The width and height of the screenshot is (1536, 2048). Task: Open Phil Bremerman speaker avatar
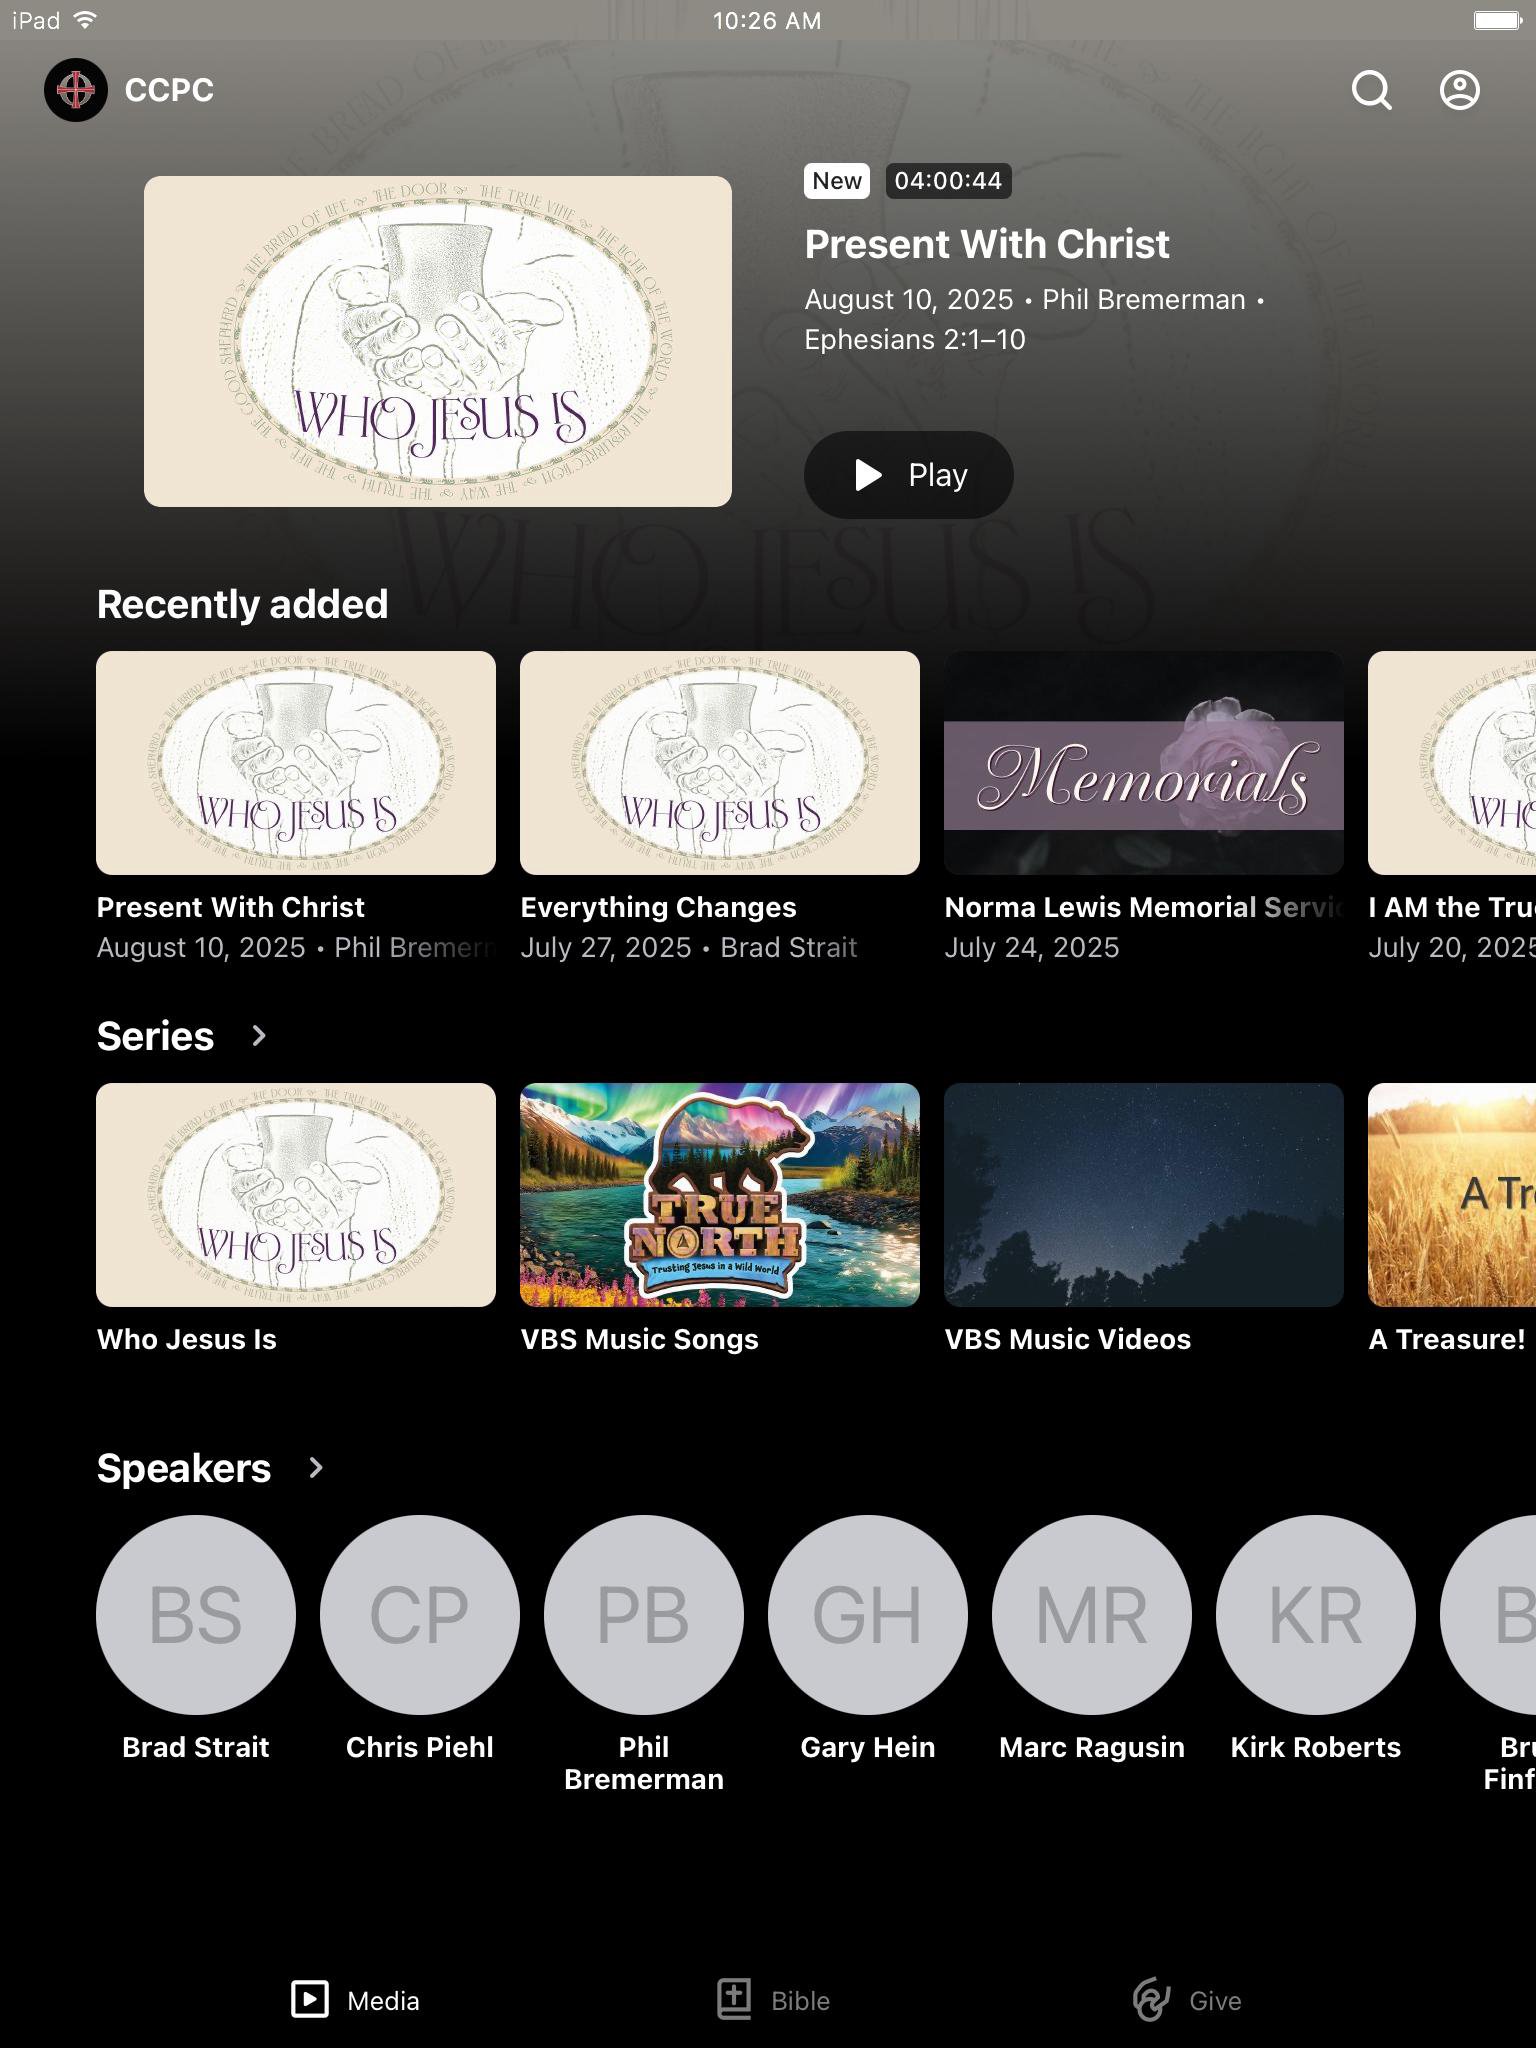click(x=644, y=1614)
